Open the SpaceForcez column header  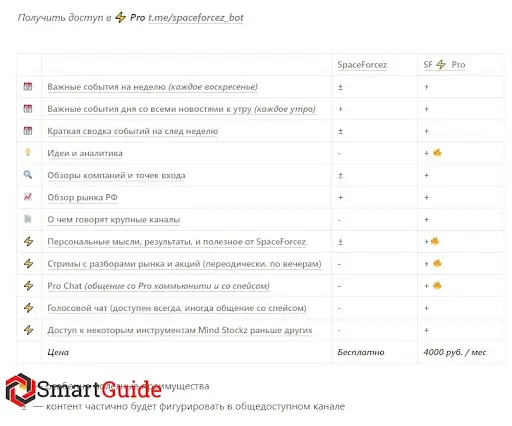tap(362, 65)
